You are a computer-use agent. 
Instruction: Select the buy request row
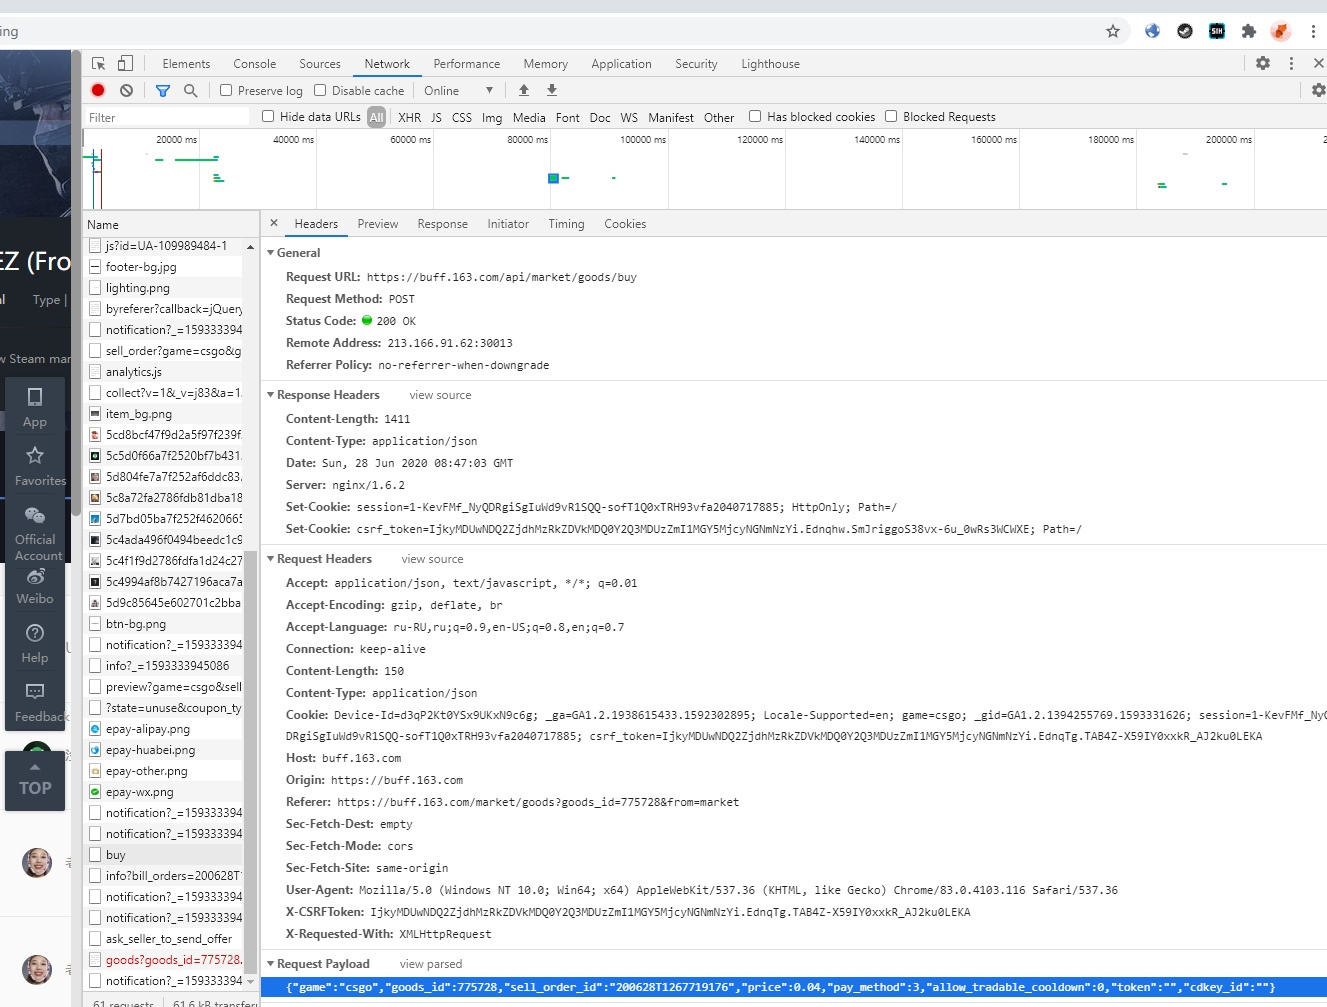point(164,855)
